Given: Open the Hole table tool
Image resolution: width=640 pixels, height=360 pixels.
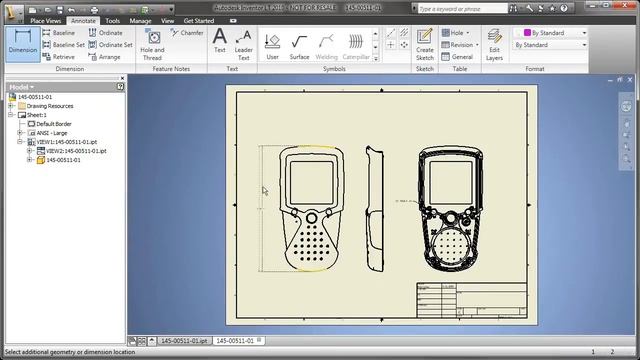Looking at the screenshot, I should tap(453, 33).
